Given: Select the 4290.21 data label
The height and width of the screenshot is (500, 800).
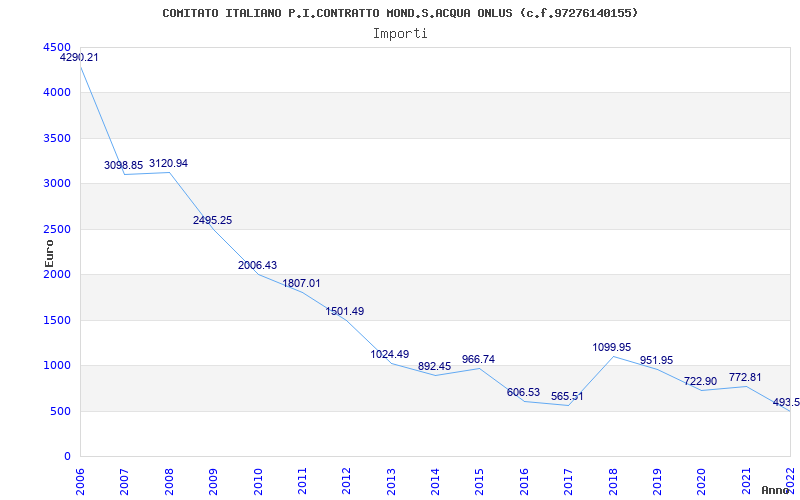Looking at the screenshot, I should click(79, 58).
